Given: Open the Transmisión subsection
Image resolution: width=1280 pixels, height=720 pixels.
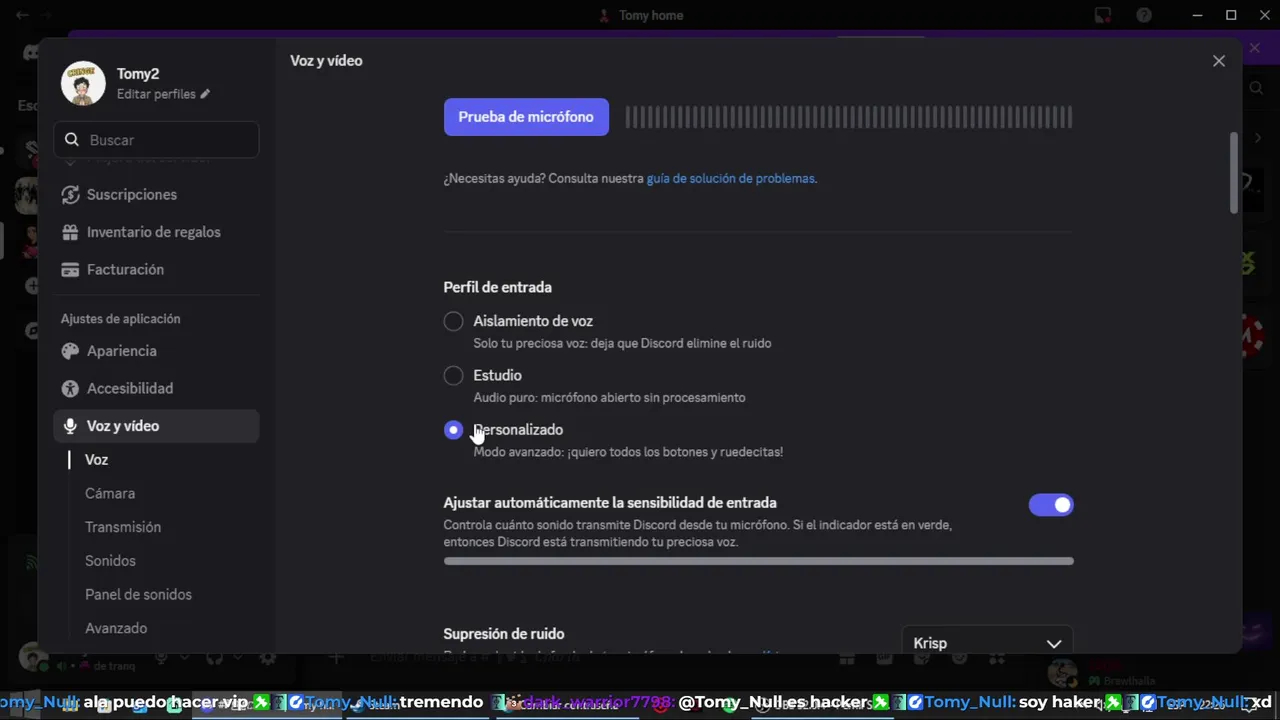Looking at the screenshot, I should (x=123, y=527).
